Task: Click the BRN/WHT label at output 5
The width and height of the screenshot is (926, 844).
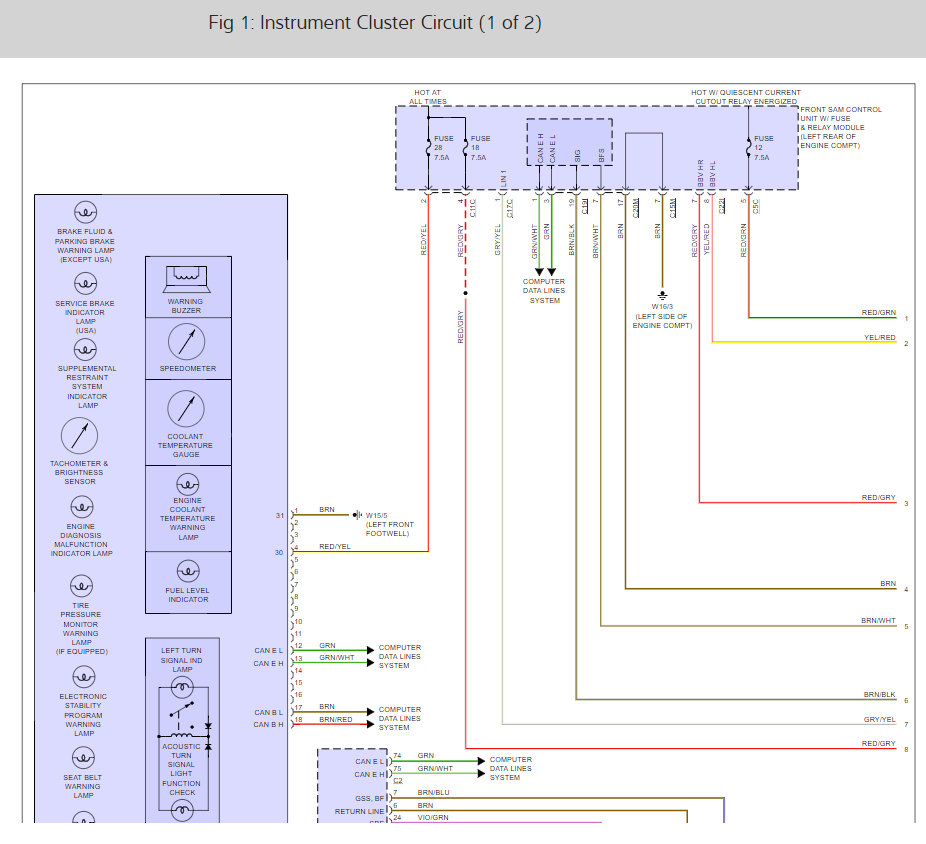Action: [878, 621]
